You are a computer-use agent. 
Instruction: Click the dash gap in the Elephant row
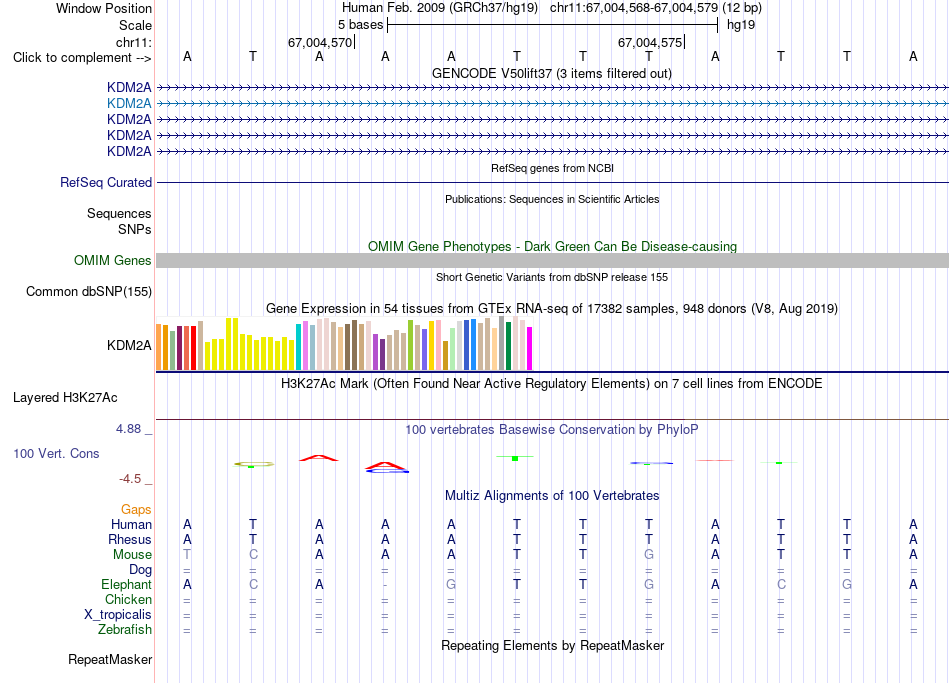(385, 585)
